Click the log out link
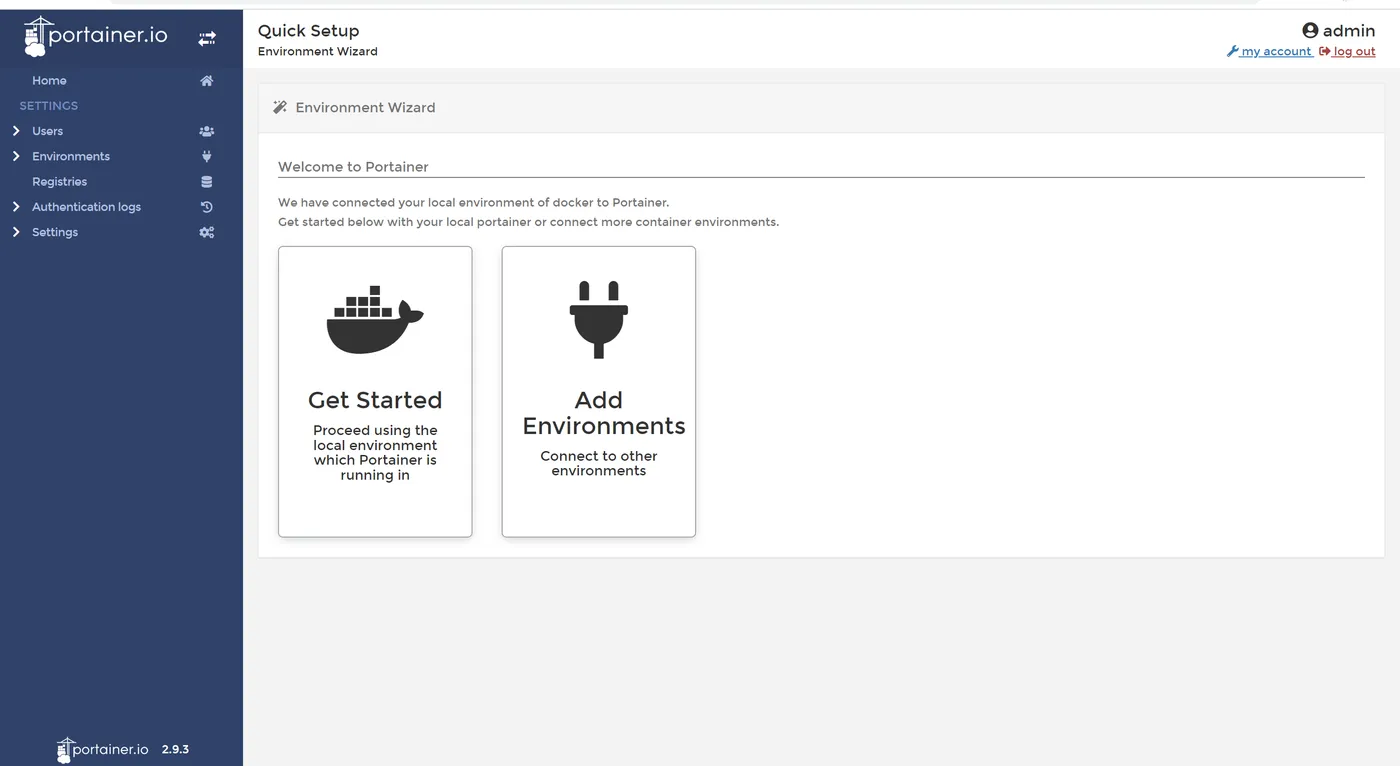This screenshot has width=1400, height=766. (x=1354, y=51)
